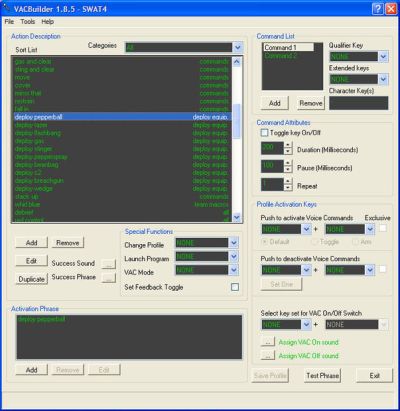Screen dimensions: 400x411
Task: Click the Assign VAC Off sound browse button
Action: tap(267, 356)
